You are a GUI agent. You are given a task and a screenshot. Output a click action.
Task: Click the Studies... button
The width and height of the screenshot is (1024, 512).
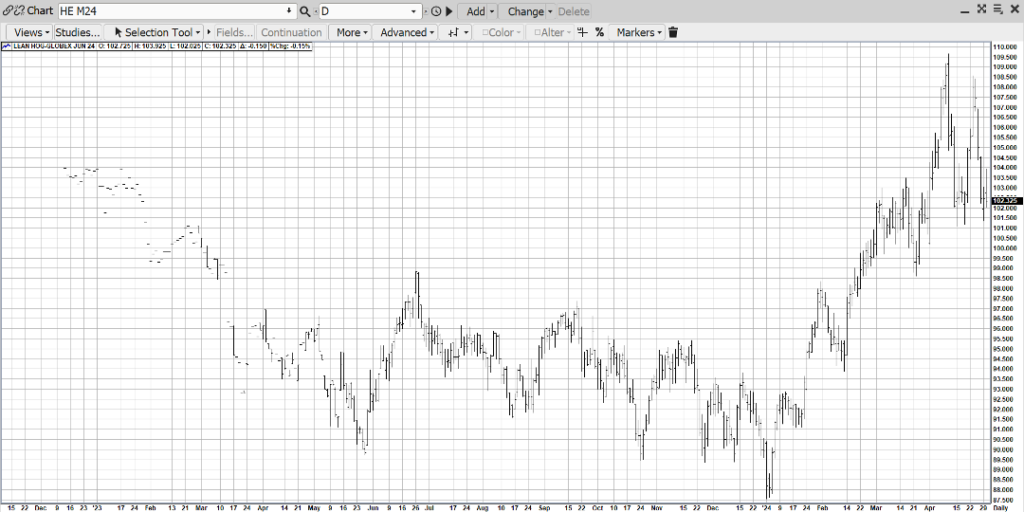(x=77, y=32)
